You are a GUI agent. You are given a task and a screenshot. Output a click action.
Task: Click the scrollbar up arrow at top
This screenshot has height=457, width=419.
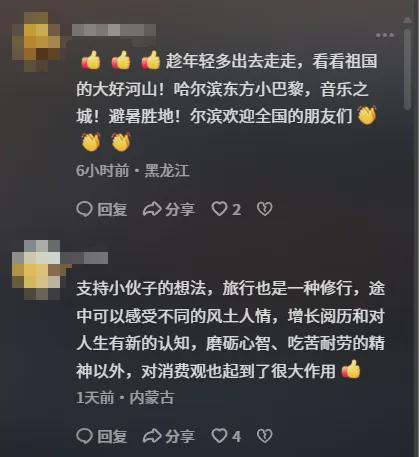[407, 21]
